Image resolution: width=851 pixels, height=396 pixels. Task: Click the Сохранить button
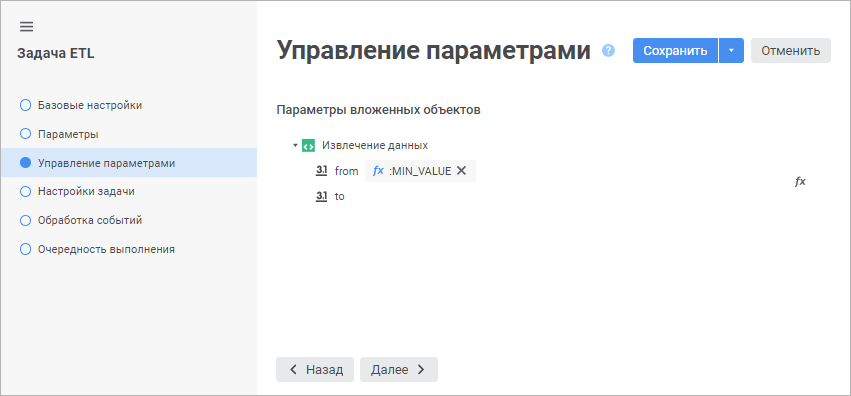coord(675,50)
